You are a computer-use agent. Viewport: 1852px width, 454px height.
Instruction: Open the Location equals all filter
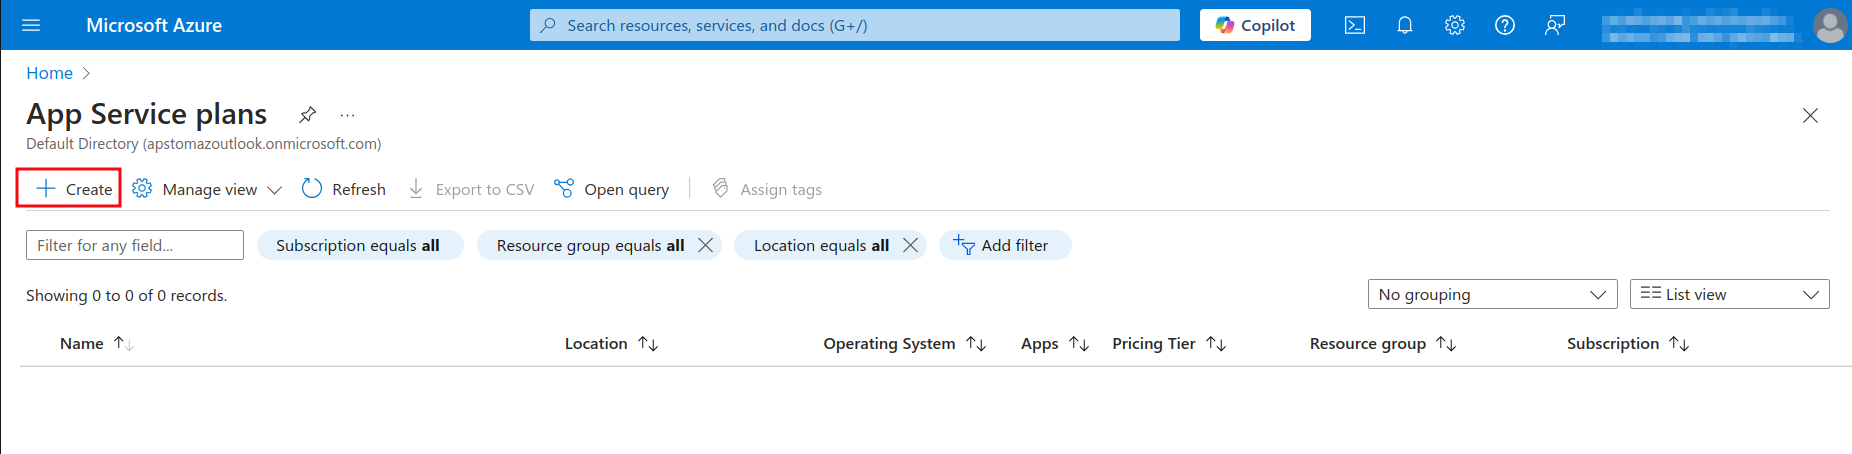tap(821, 245)
